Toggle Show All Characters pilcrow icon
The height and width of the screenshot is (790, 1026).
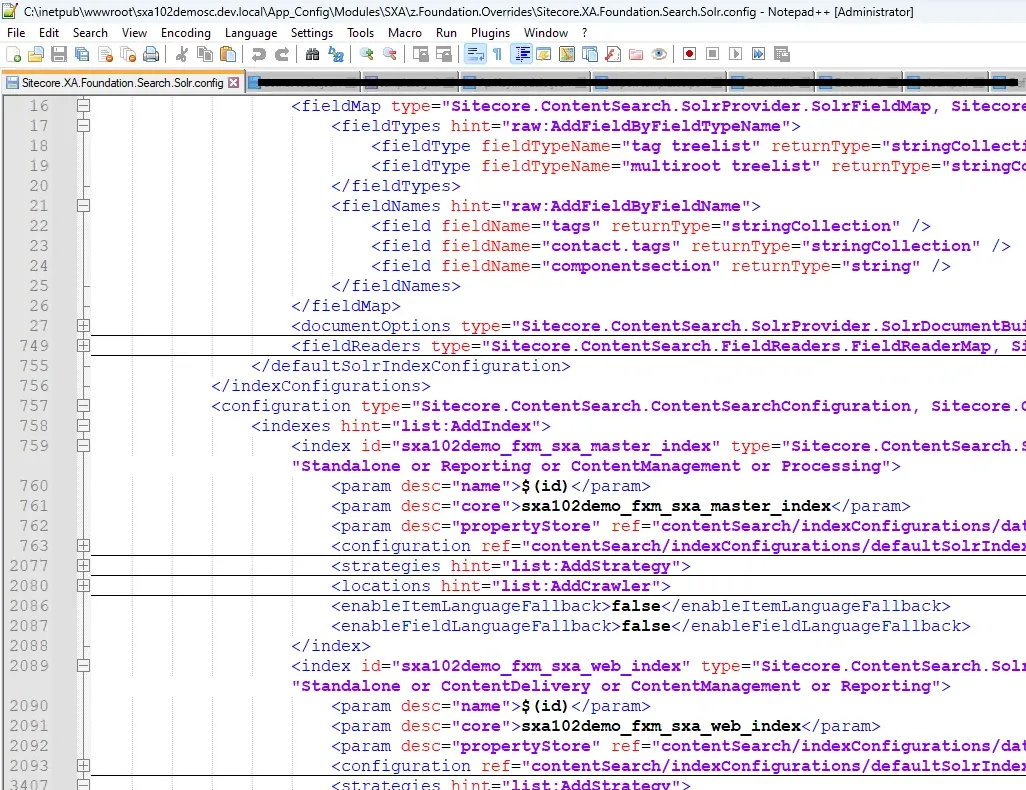click(497, 54)
